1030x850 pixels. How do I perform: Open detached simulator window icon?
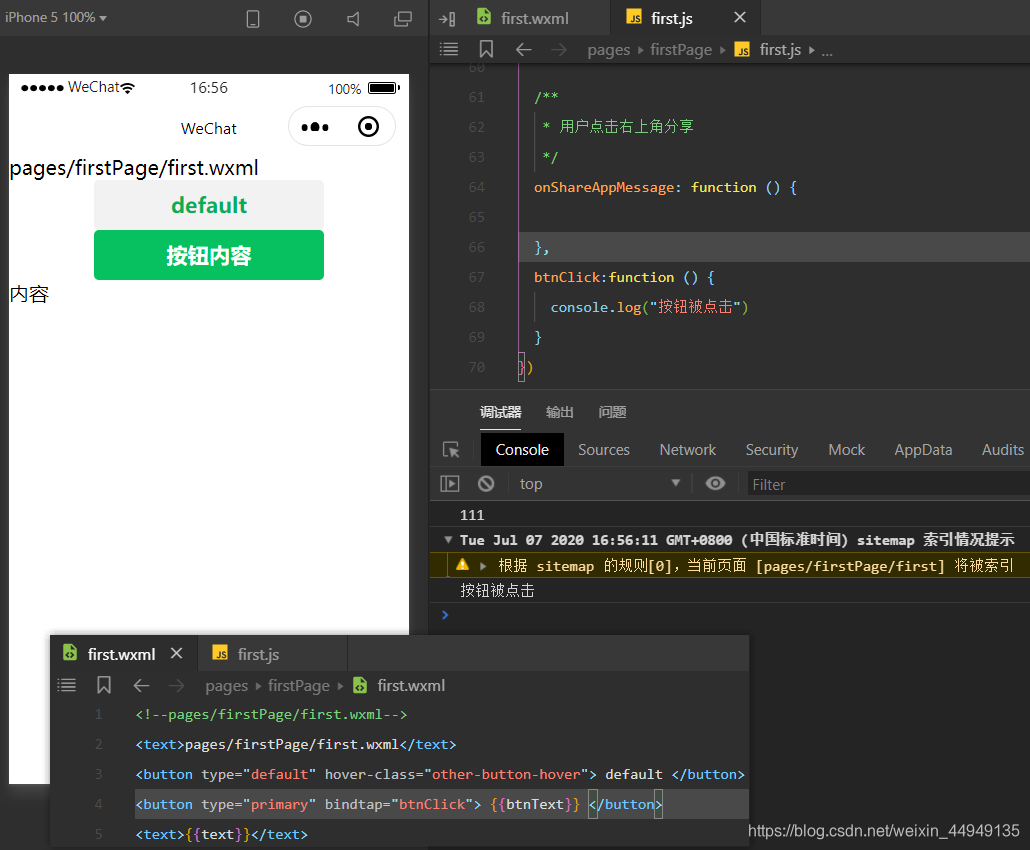tap(403, 18)
